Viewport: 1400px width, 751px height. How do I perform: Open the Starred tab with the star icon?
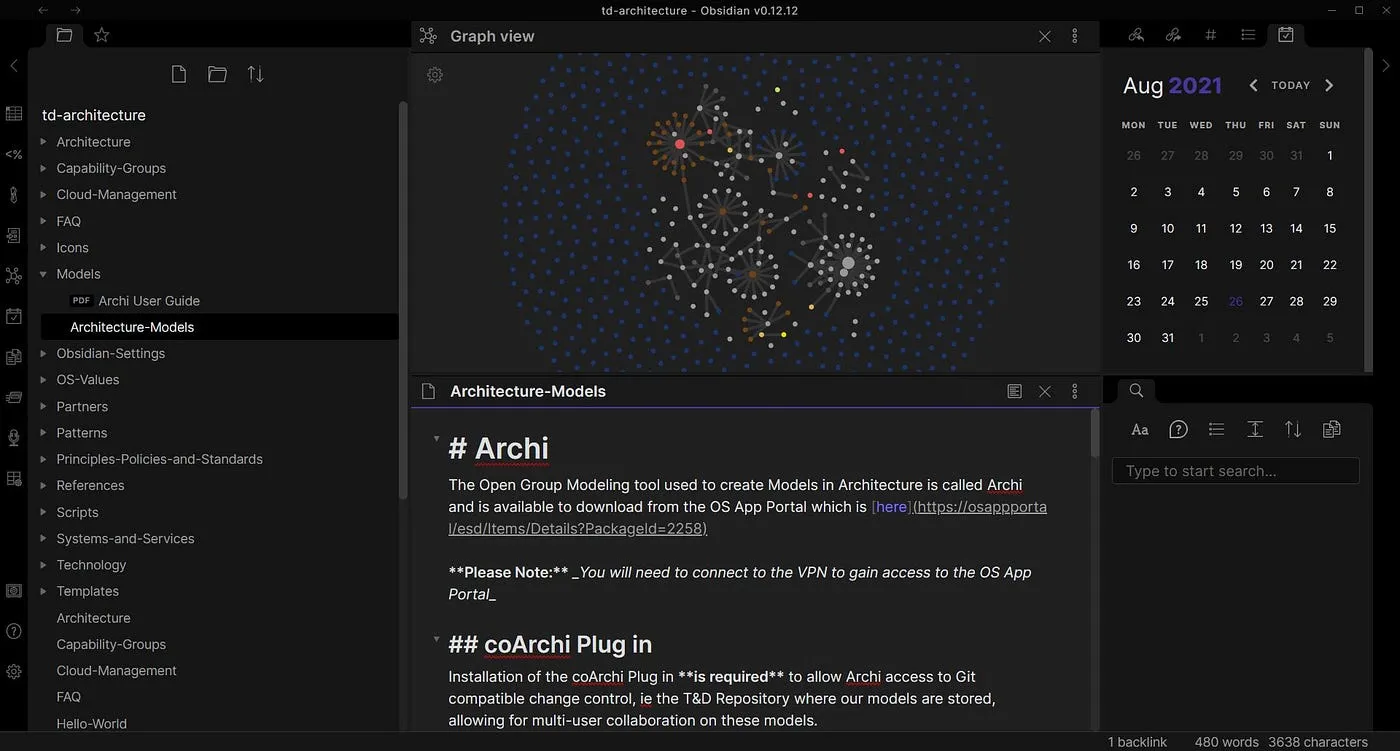(x=101, y=35)
